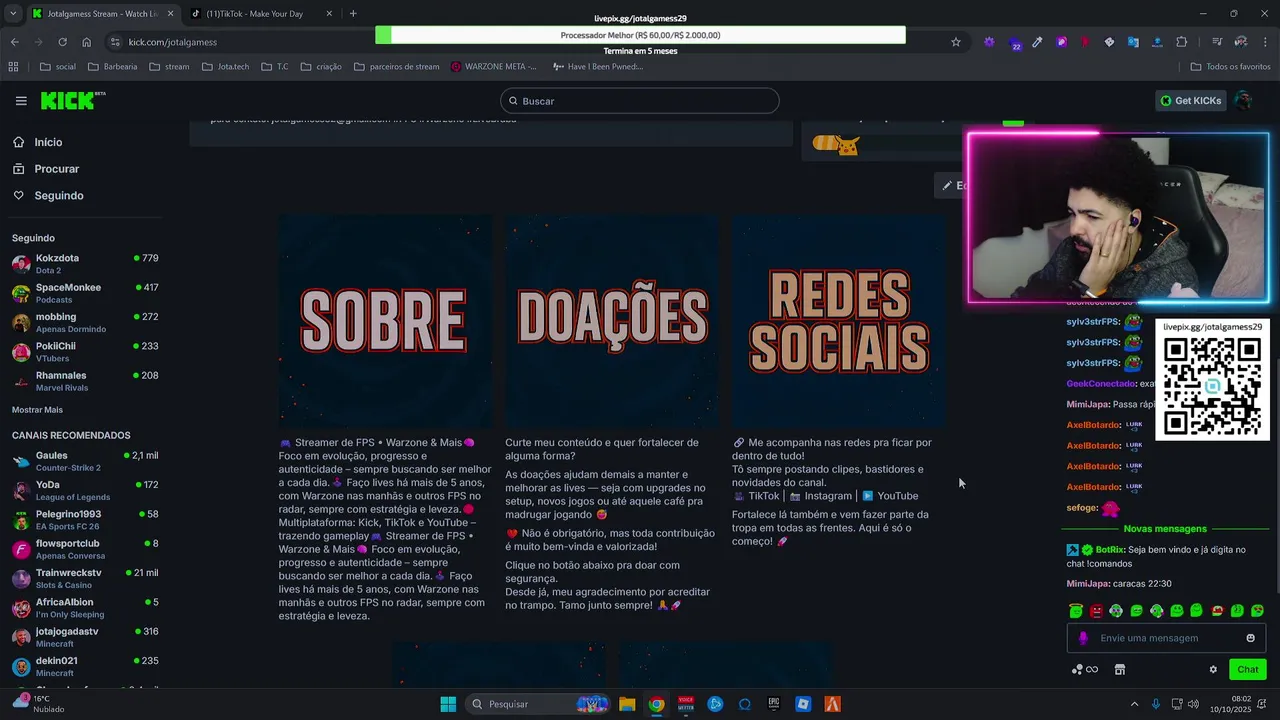Image resolution: width=1280 pixels, height=720 pixels.
Task: Open Trainwreckstv recommended channel
Action: point(85,578)
